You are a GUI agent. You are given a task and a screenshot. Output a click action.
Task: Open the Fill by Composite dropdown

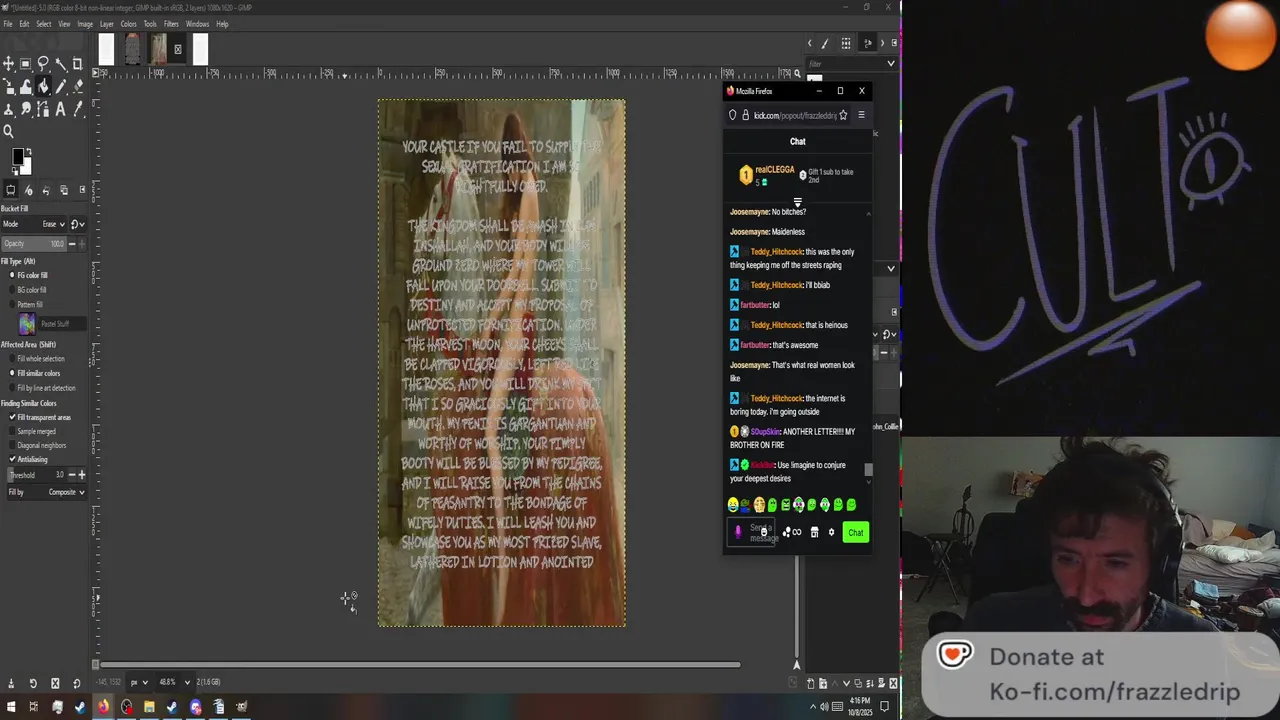(46, 492)
